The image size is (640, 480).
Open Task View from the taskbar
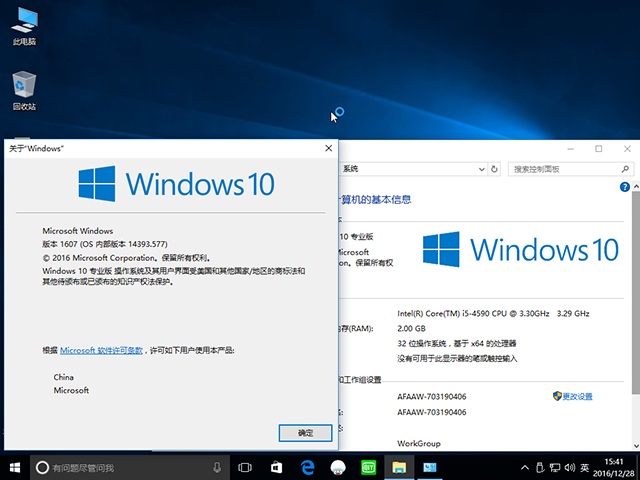click(245, 467)
